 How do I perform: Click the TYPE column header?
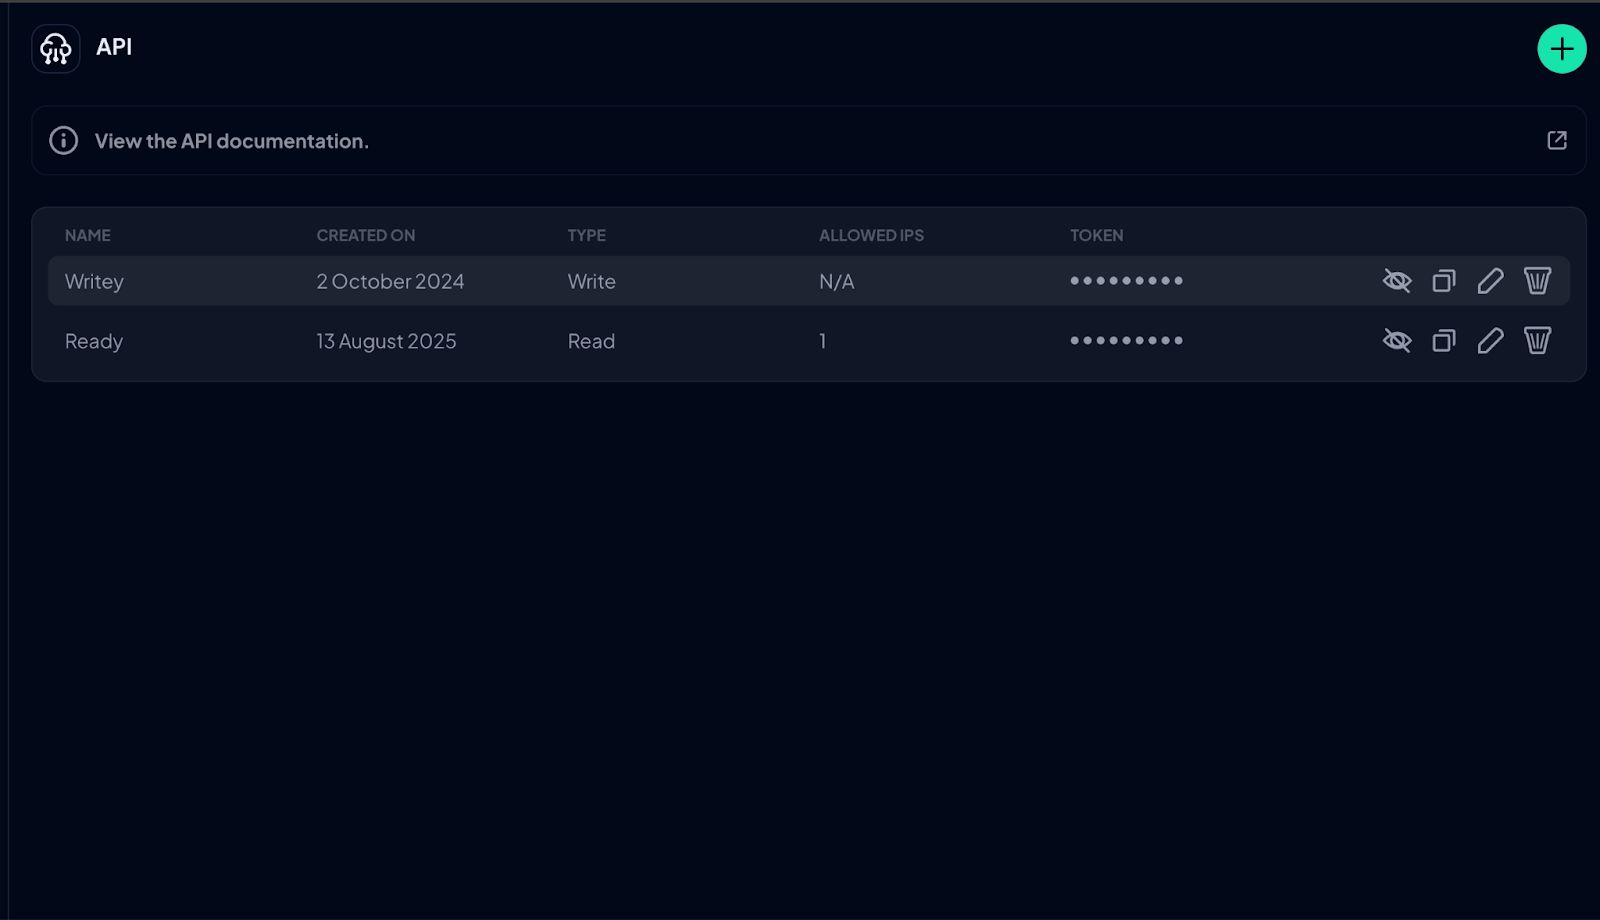586,236
